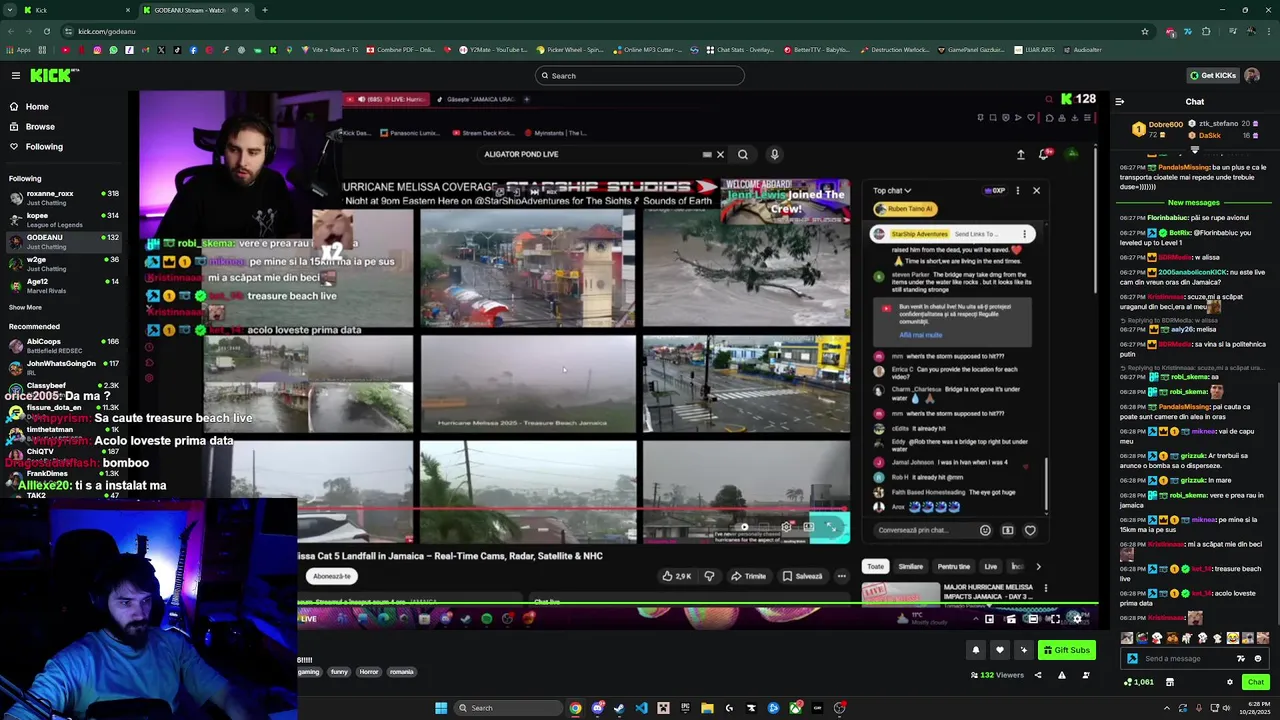Select Similare filter chip
Screen dimensions: 1280x720
click(910, 566)
